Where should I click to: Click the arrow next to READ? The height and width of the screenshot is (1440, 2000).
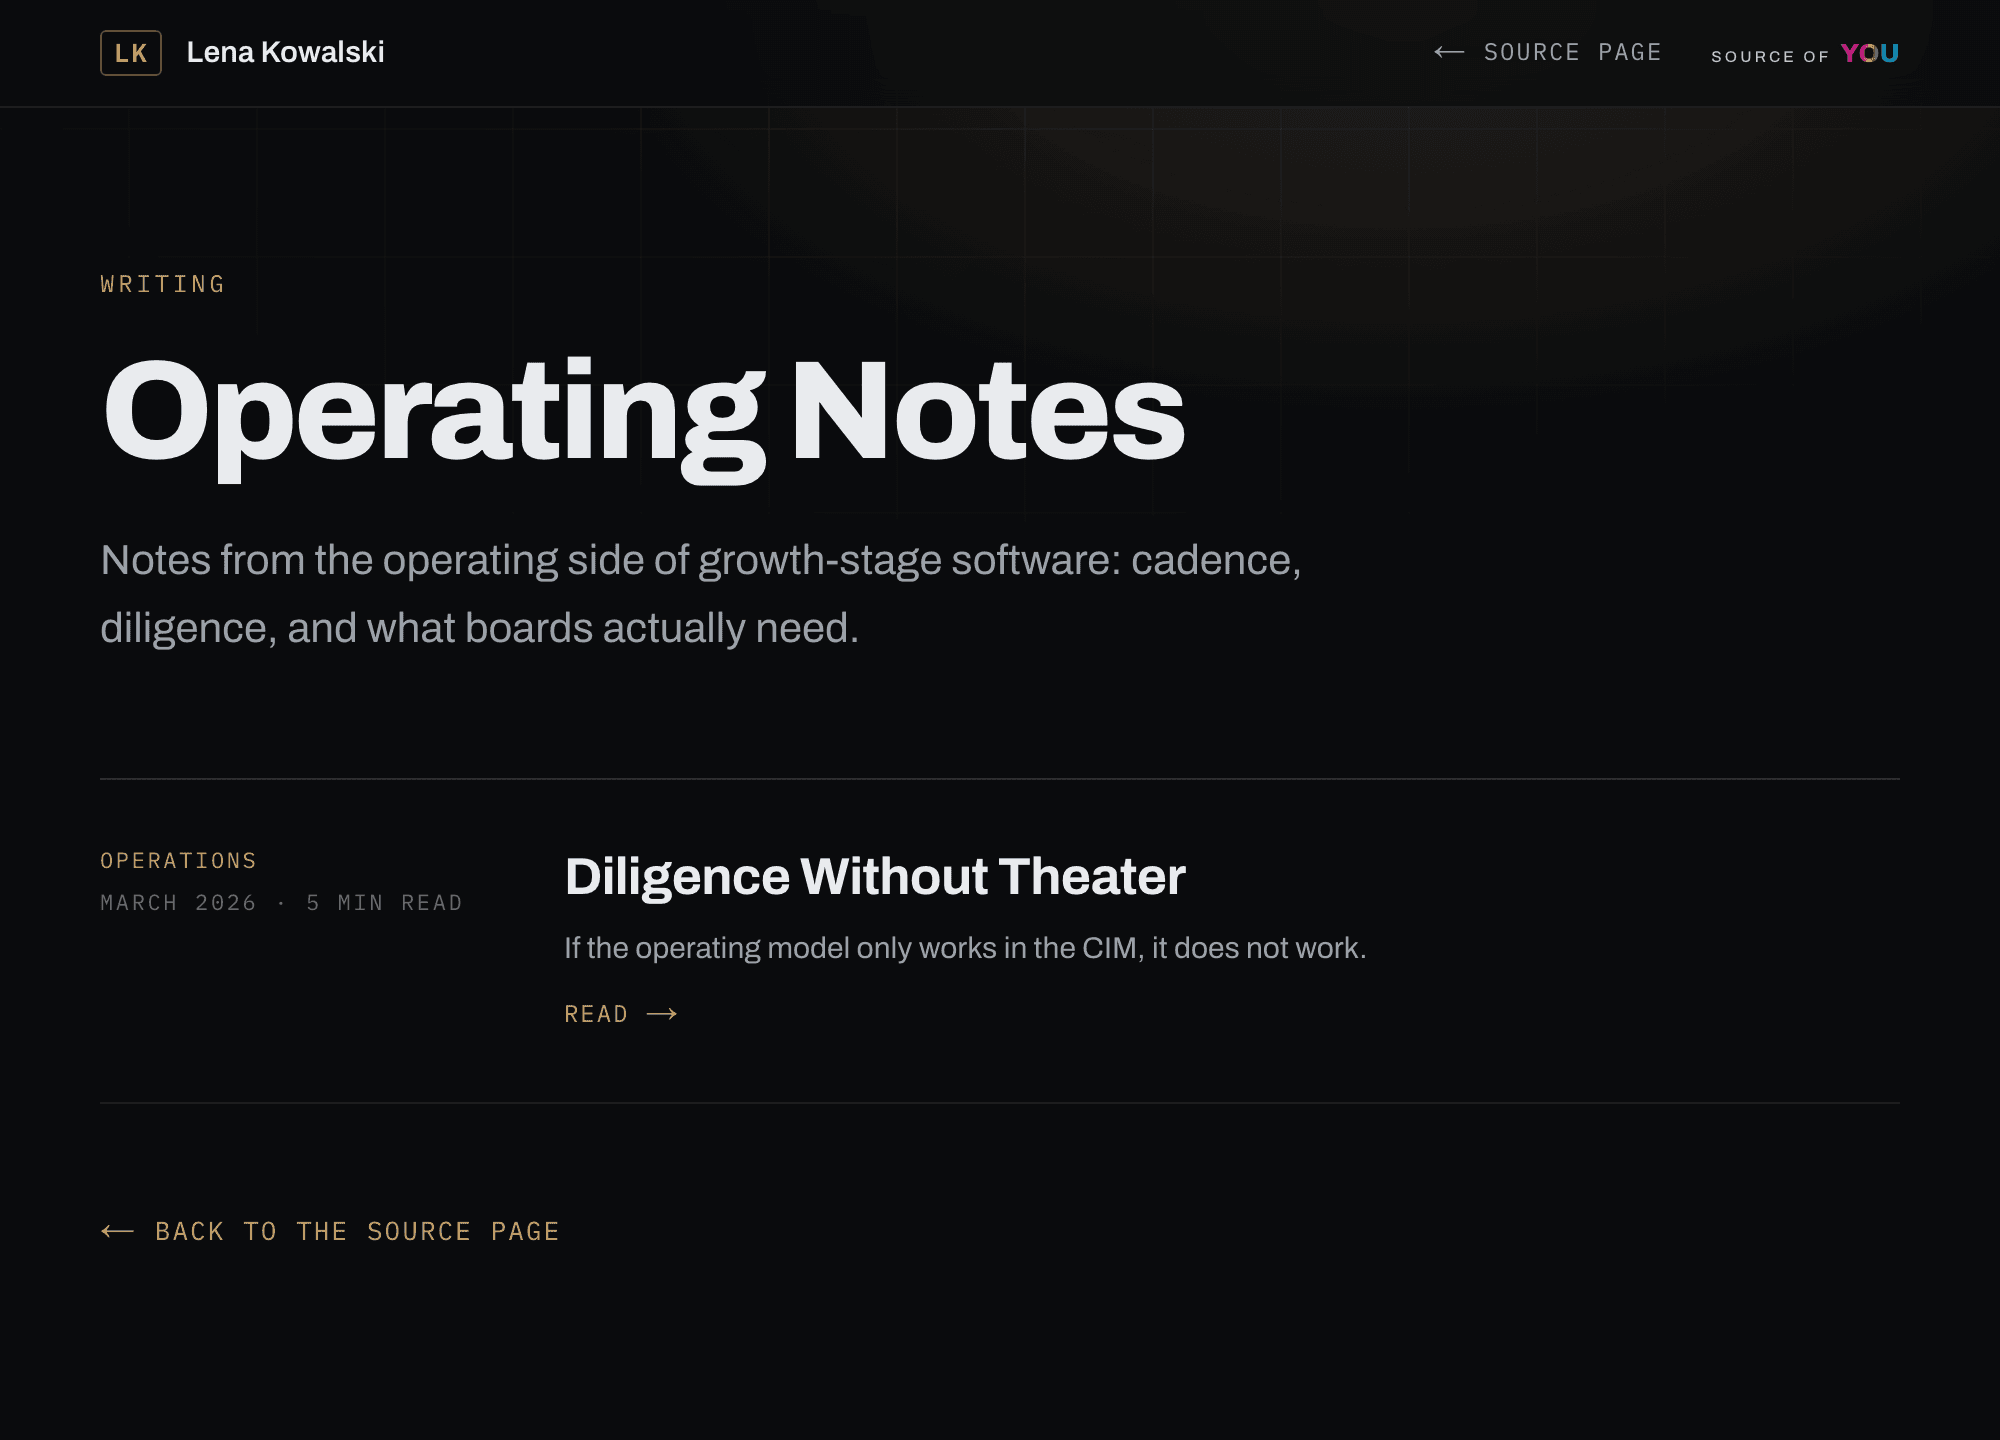coord(662,1014)
